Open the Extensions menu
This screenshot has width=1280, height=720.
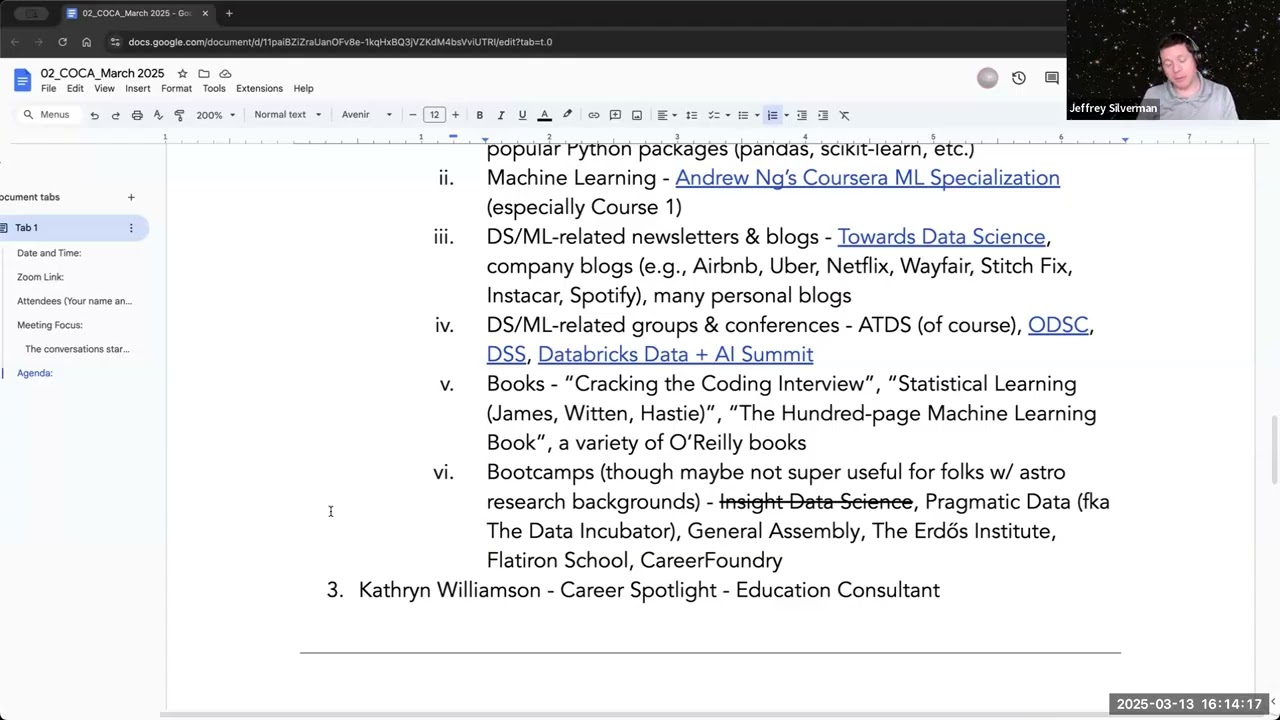(x=259, y=88)
